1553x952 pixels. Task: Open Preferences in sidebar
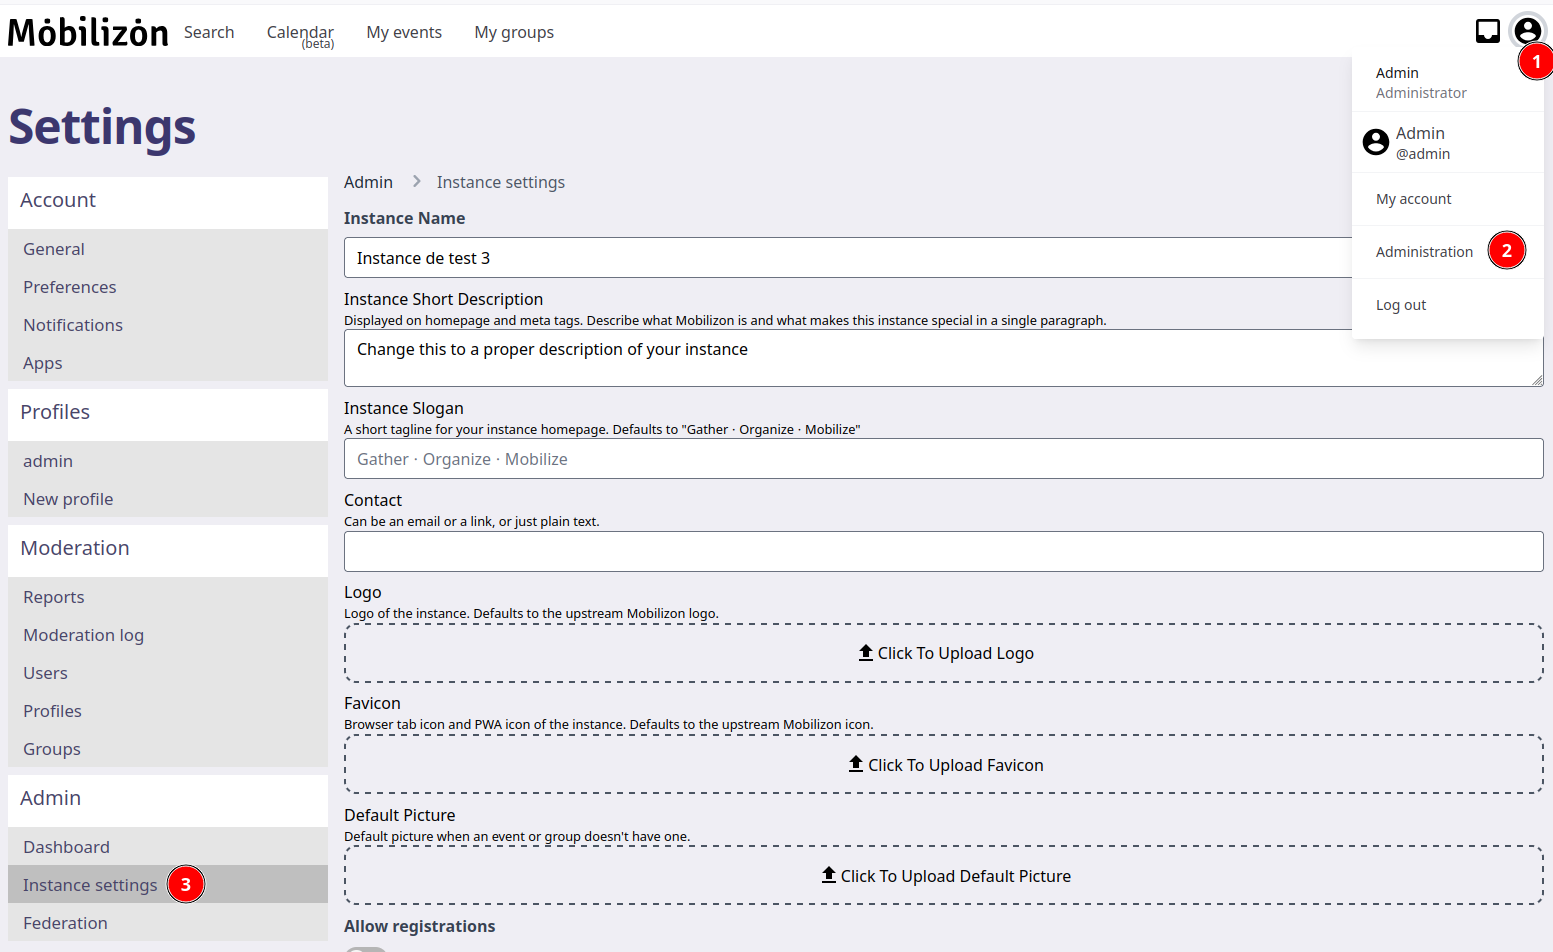pyautogui.click(x=168, y=287)
